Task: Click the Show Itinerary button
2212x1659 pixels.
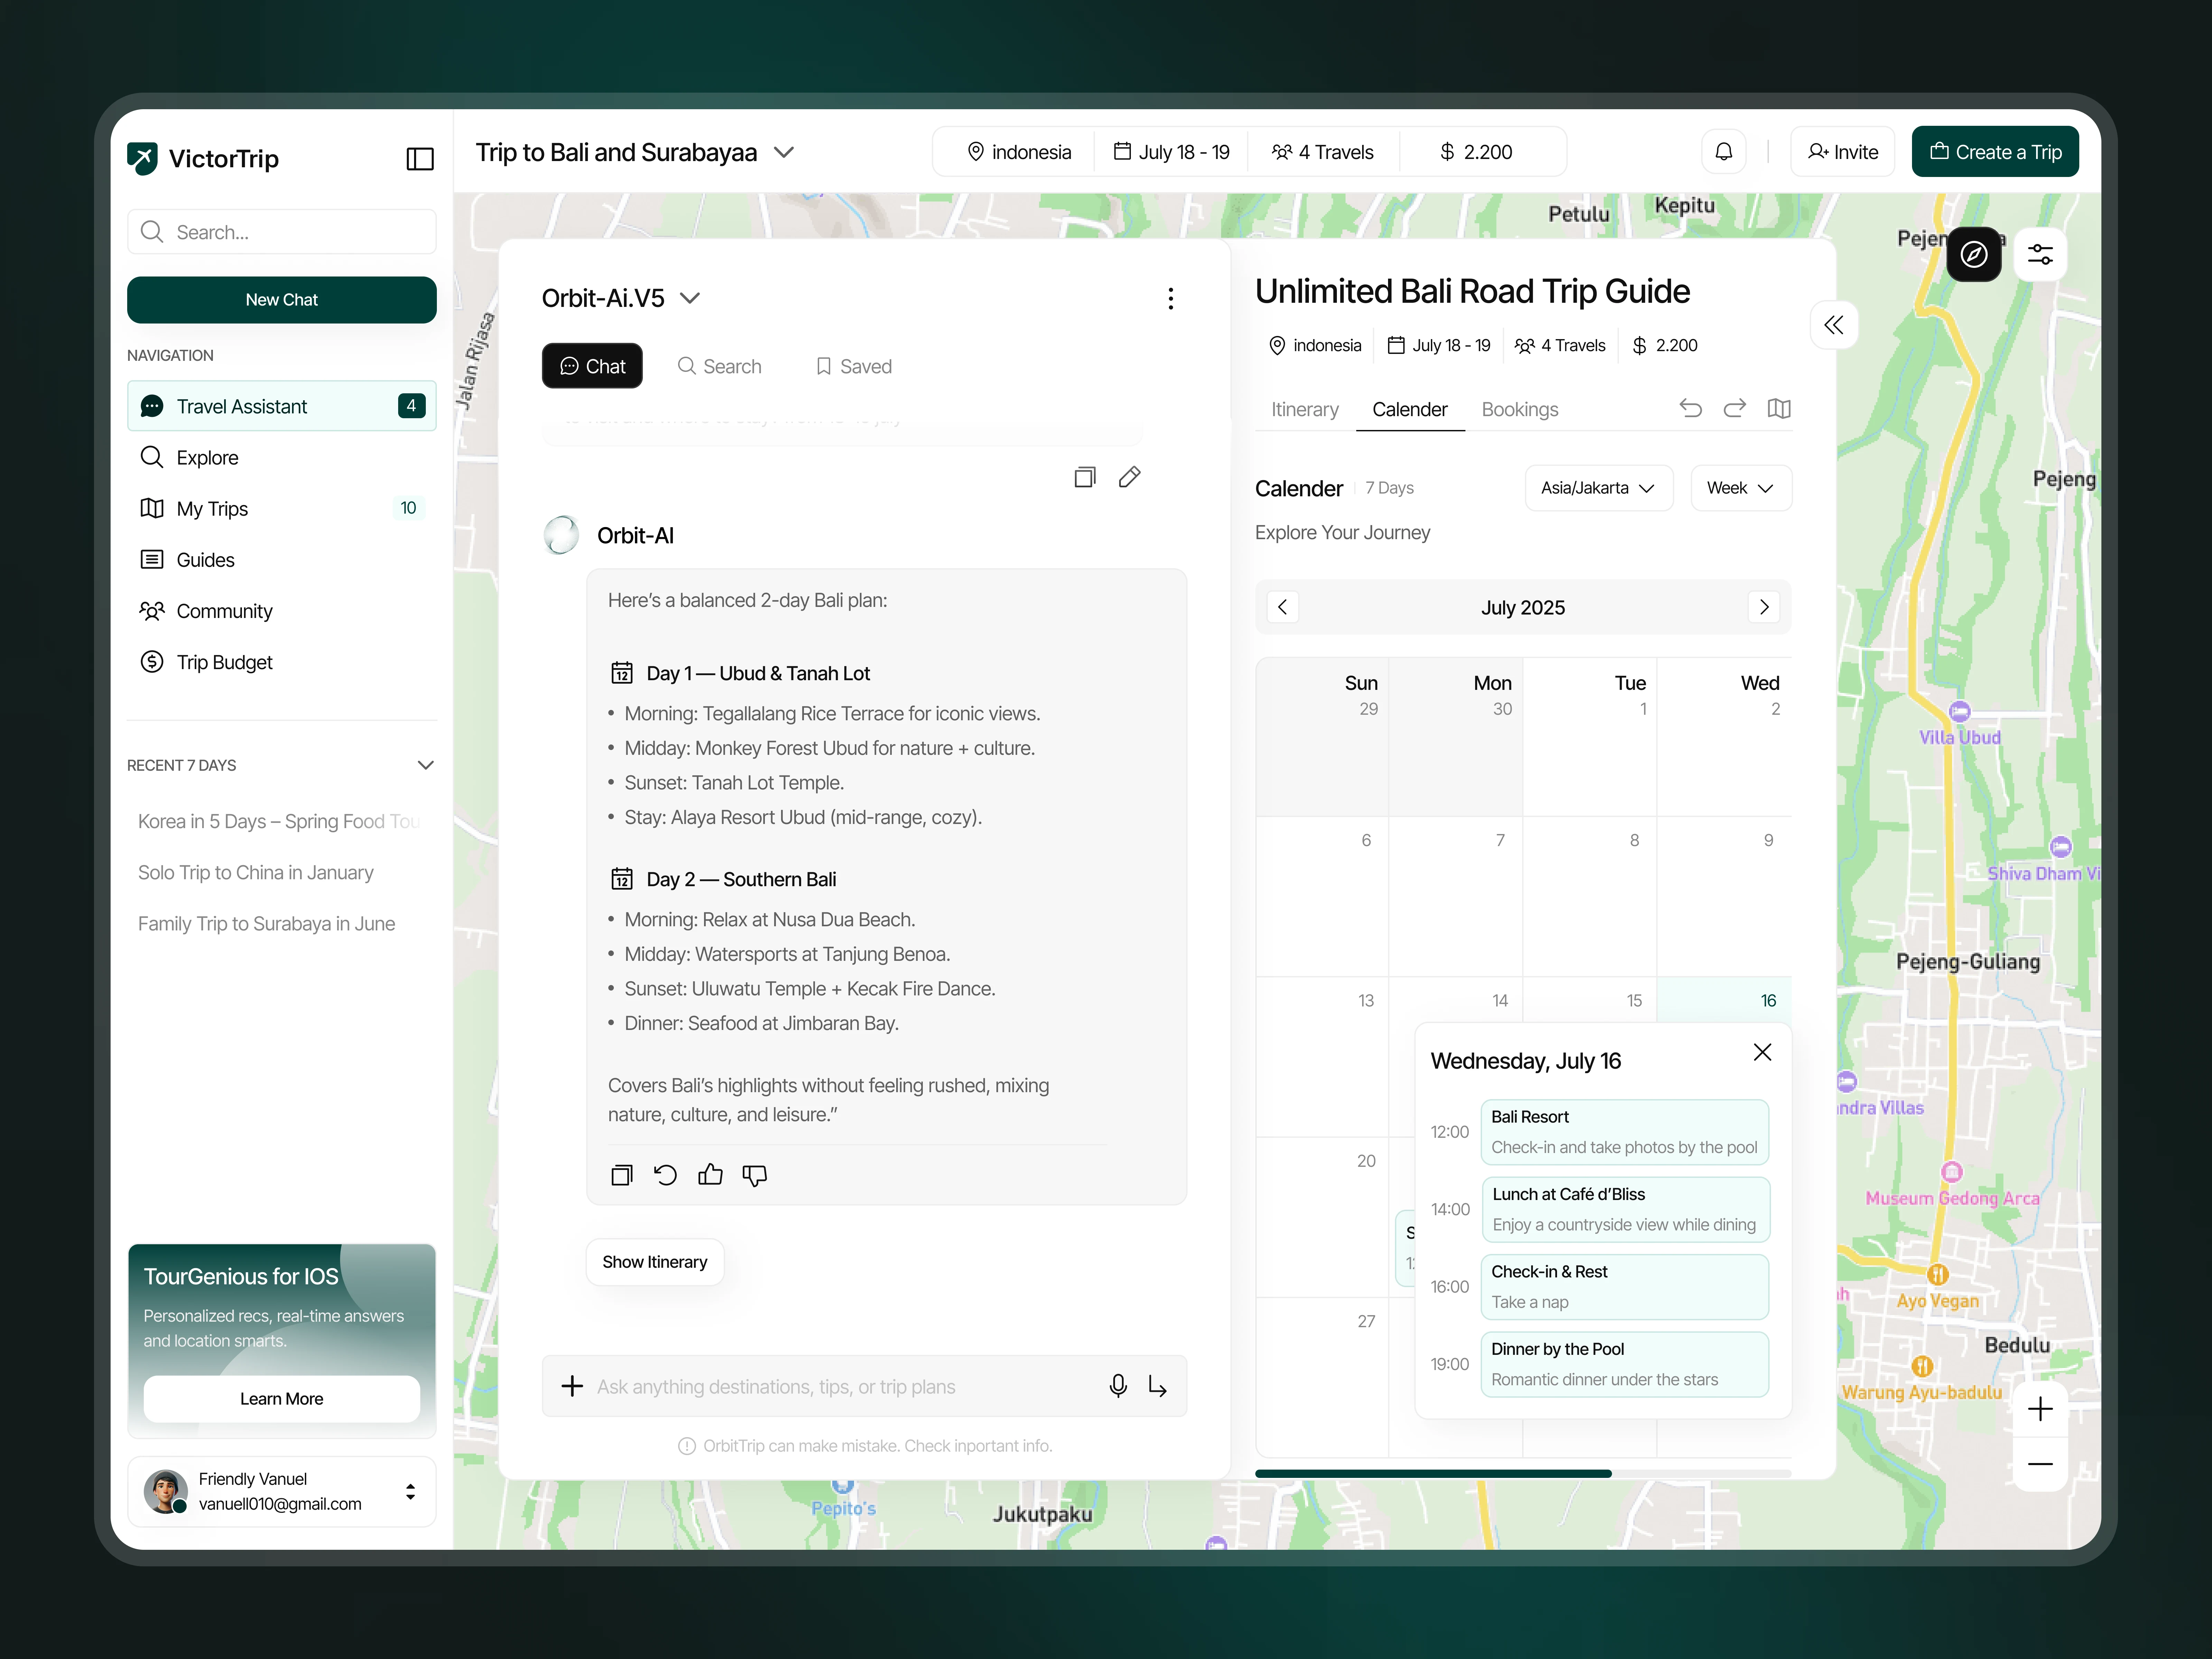Action: [655, 1262]
